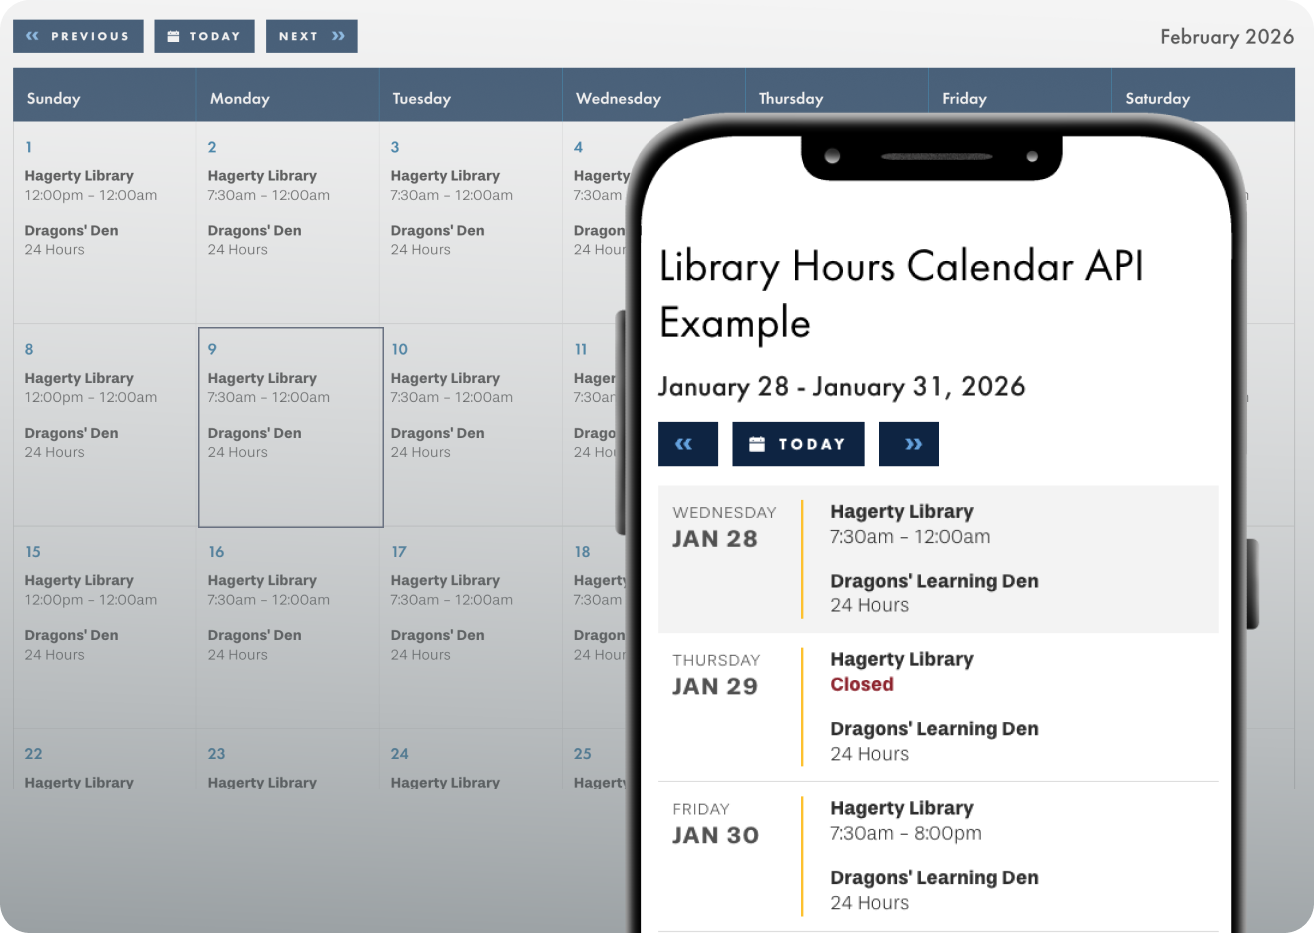1314x933 pixels.
Task: Open date 2 in the calendar
Action: point(212,147)
